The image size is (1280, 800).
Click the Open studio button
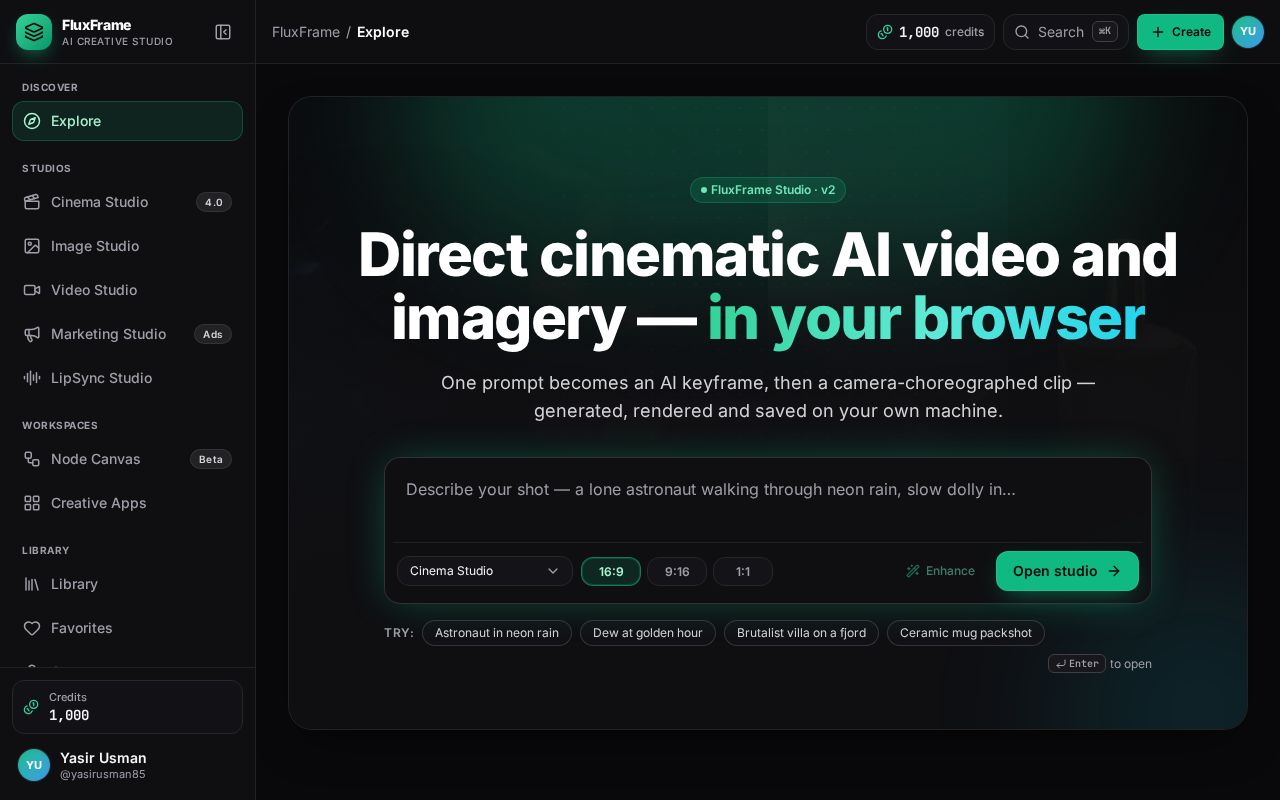coord(1067,571)
